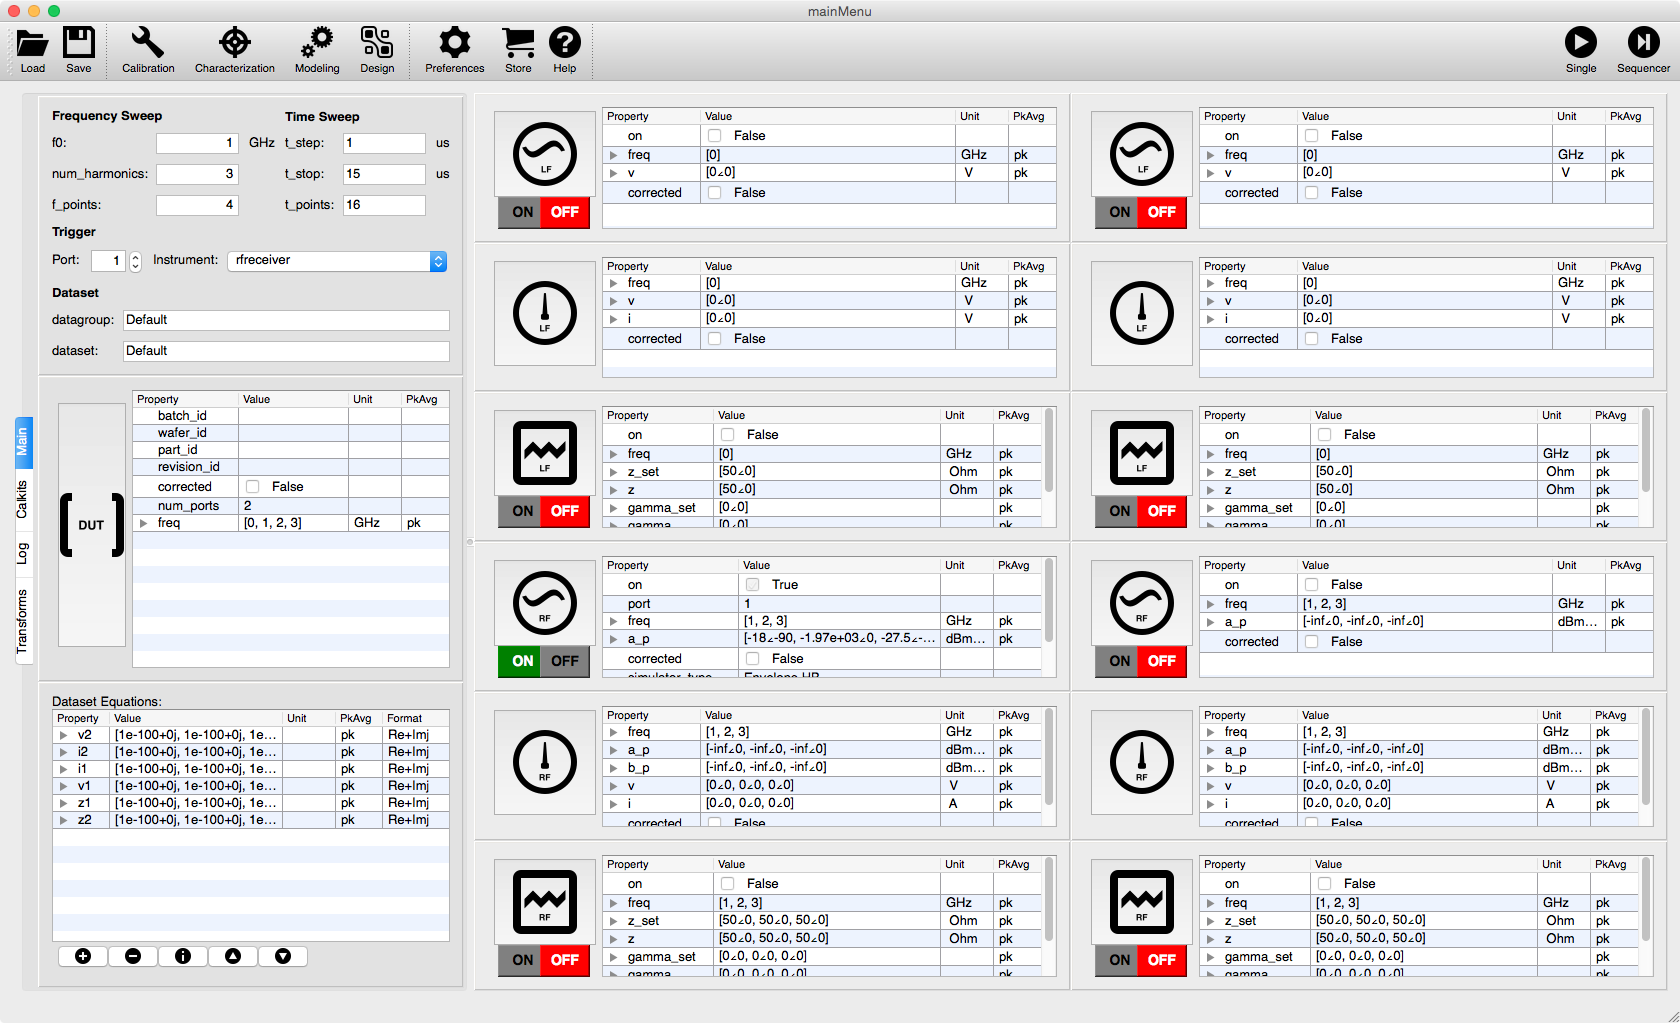The height and width of the screenshot is (1023, 1680).
Task: Click the scrollbar of right LF tuner table
Action: click(x=1646, y=450)
